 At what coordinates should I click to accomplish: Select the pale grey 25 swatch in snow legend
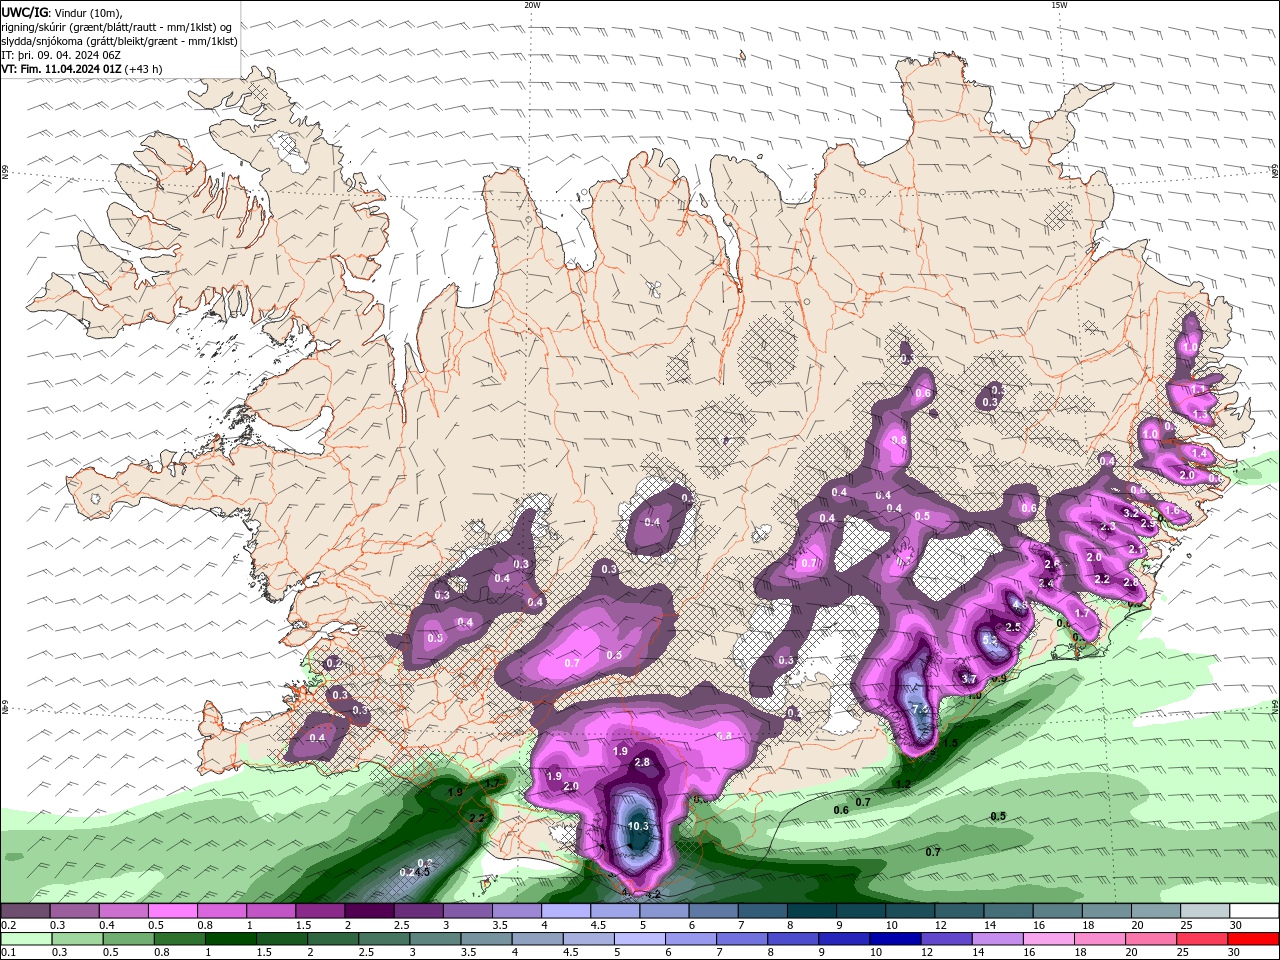(1205, 911)
